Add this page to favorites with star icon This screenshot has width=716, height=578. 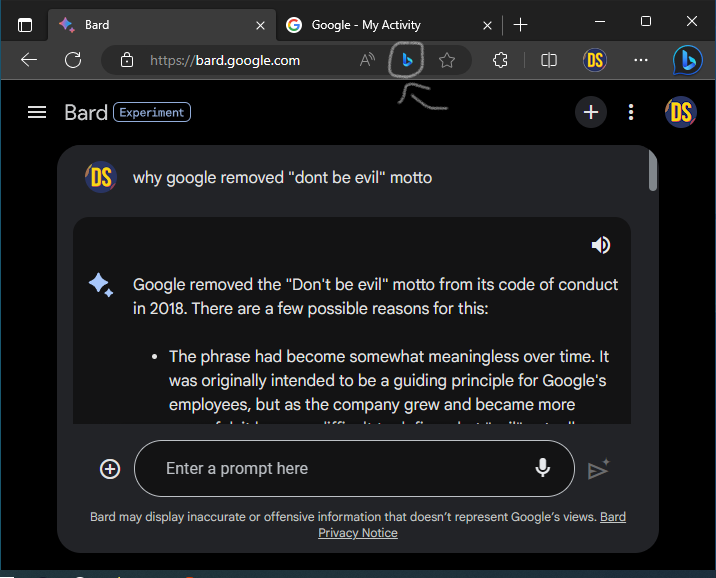coord(447,60)
